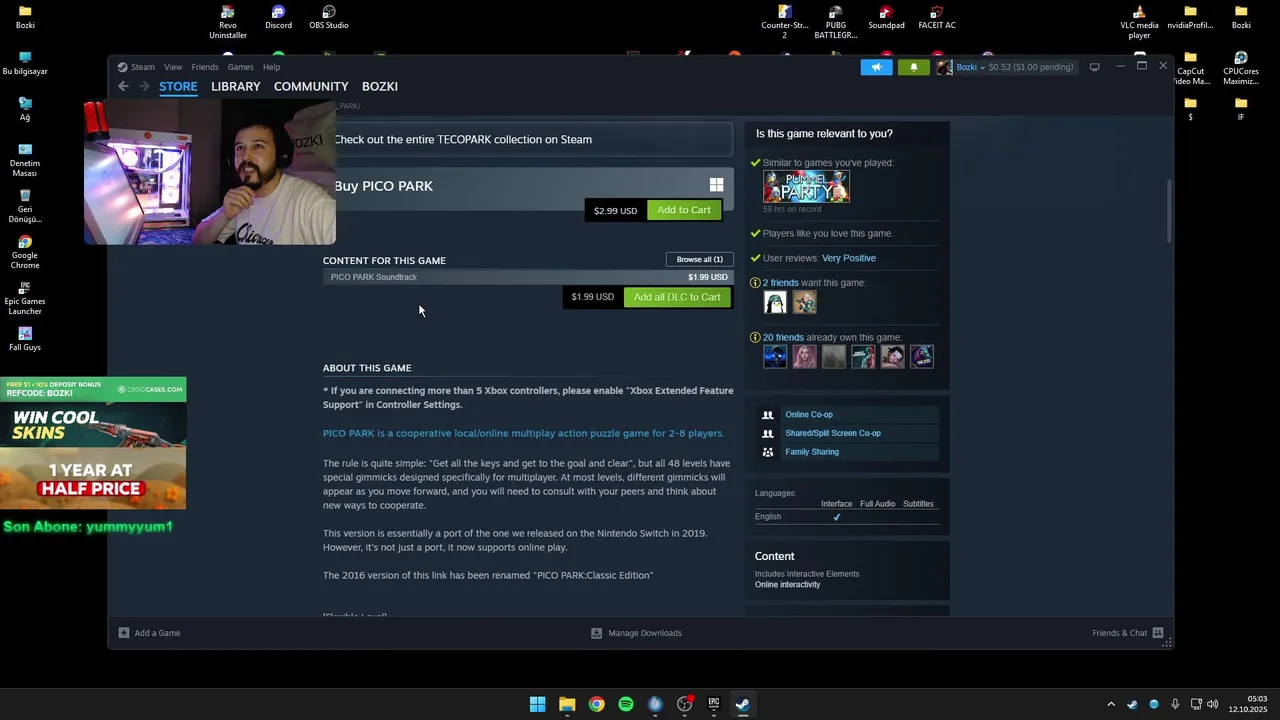Image resolution: width=1280 pixels, height=720 pixels.
Task: Click the Steam forward navigation arrow
Action: click(144, 87)
